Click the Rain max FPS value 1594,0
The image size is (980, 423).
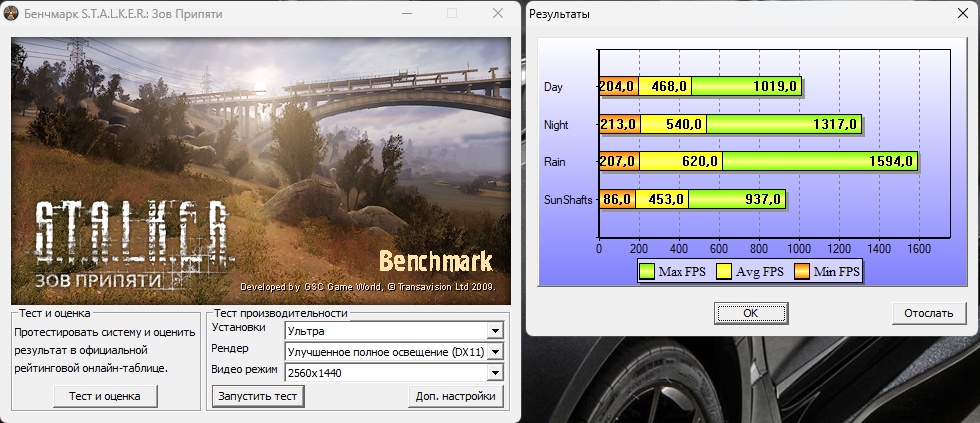point(891,162)
